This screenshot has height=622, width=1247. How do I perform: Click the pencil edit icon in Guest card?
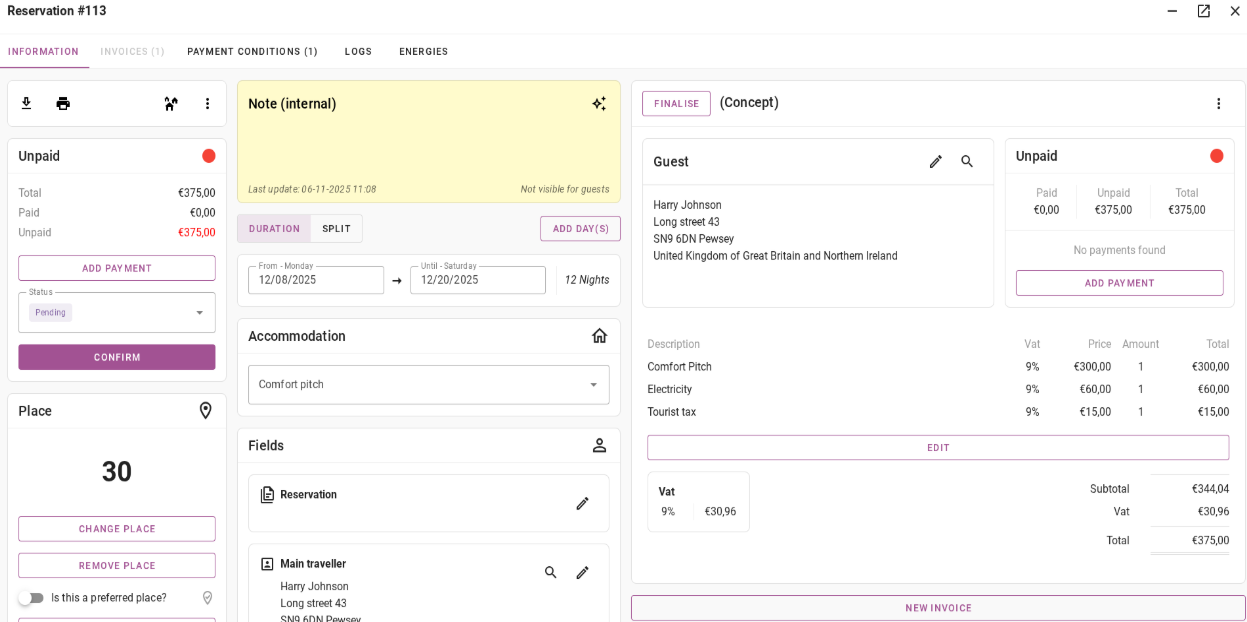tap(935, 162)
